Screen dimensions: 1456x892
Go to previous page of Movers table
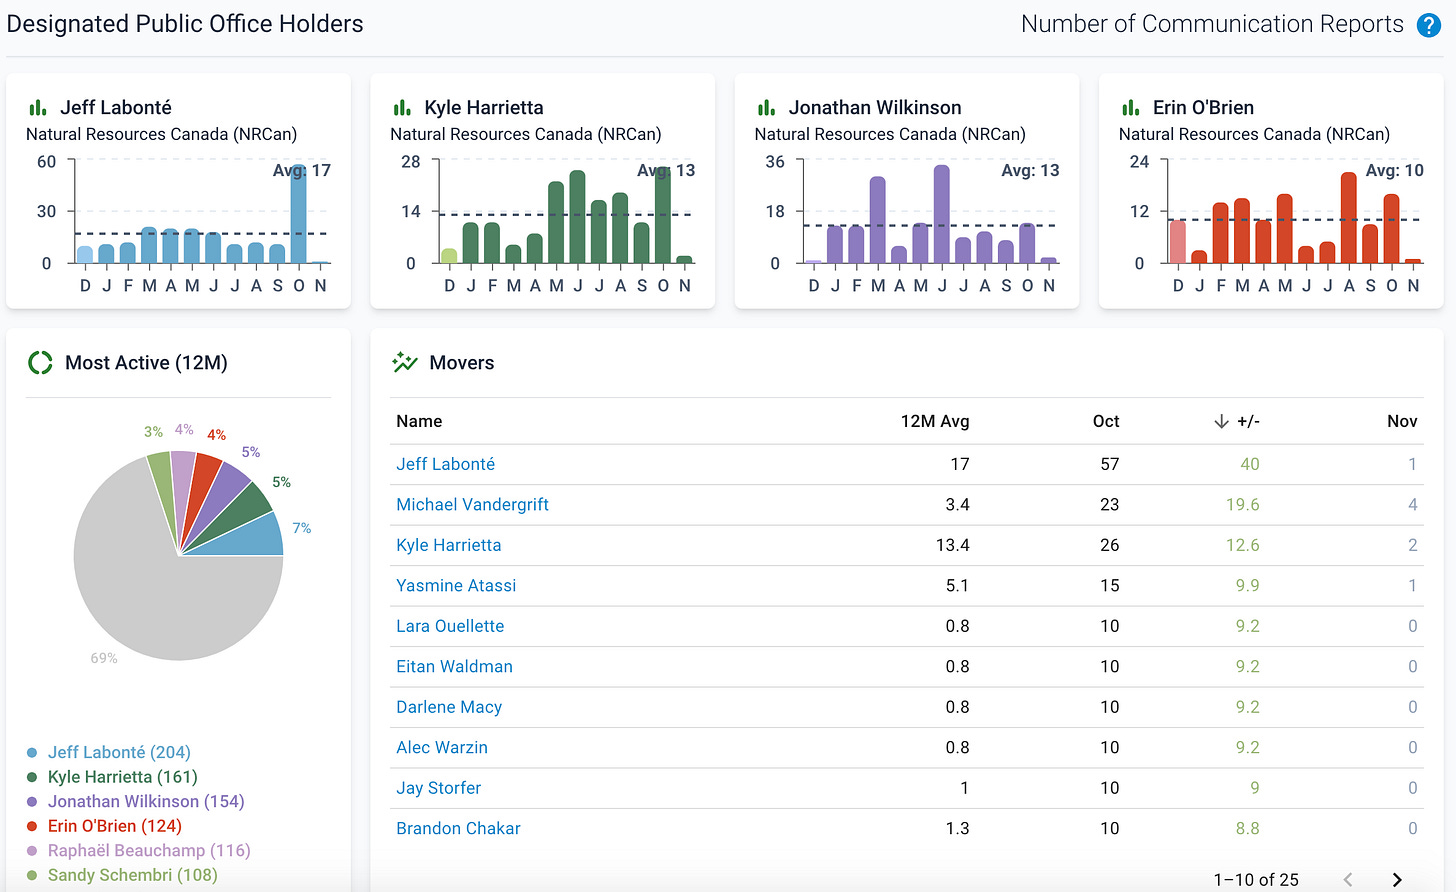click(1348, 880)
